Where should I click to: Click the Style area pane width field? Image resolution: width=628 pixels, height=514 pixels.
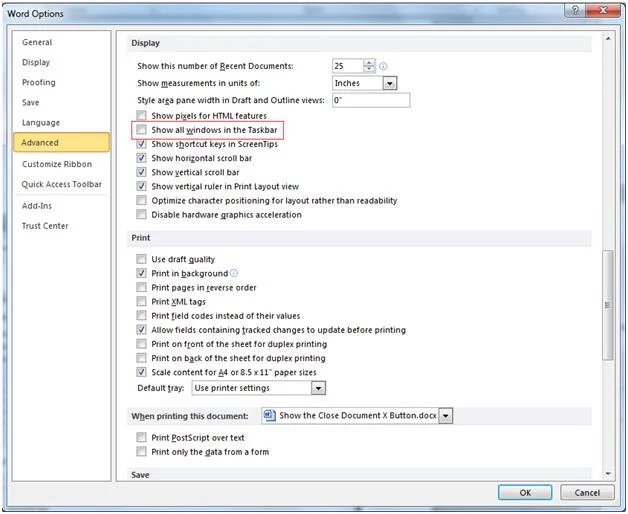tap(371, 100)
